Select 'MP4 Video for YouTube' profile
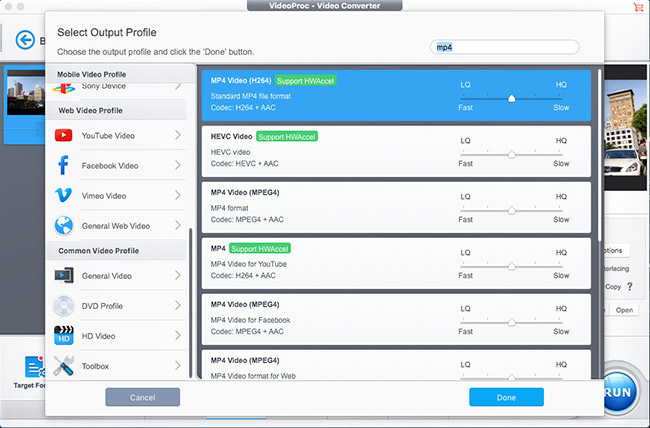The width and height of the screenshot is (650, 428). 248,264
